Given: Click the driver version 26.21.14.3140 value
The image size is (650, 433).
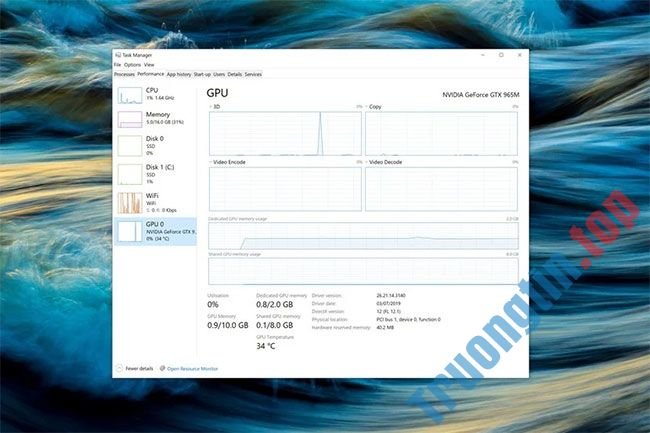Looking at the screenshot, I should (x=391, y=296).
